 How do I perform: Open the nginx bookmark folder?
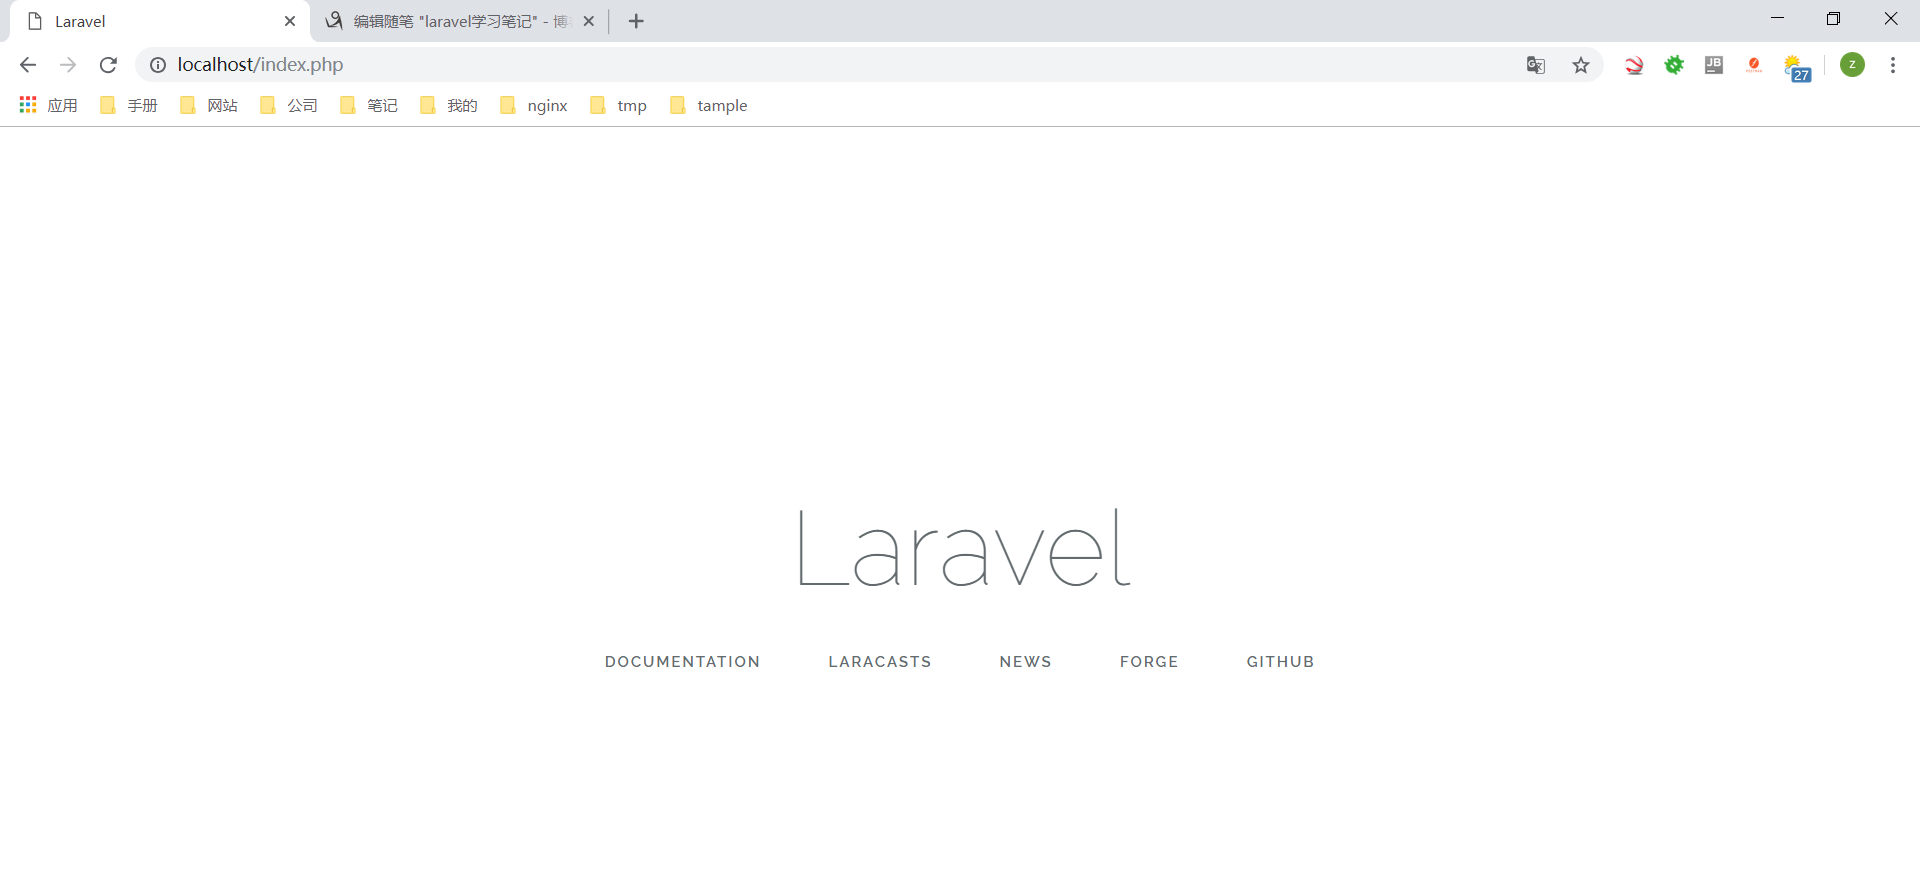pos(534,105)
